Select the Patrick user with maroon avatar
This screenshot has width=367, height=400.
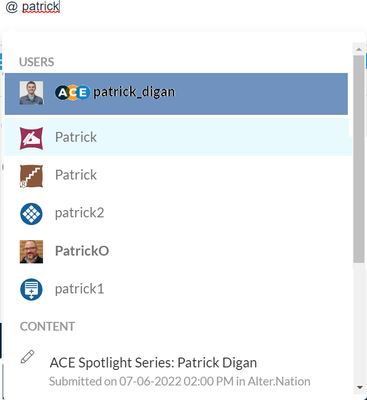tap(178, 137)
